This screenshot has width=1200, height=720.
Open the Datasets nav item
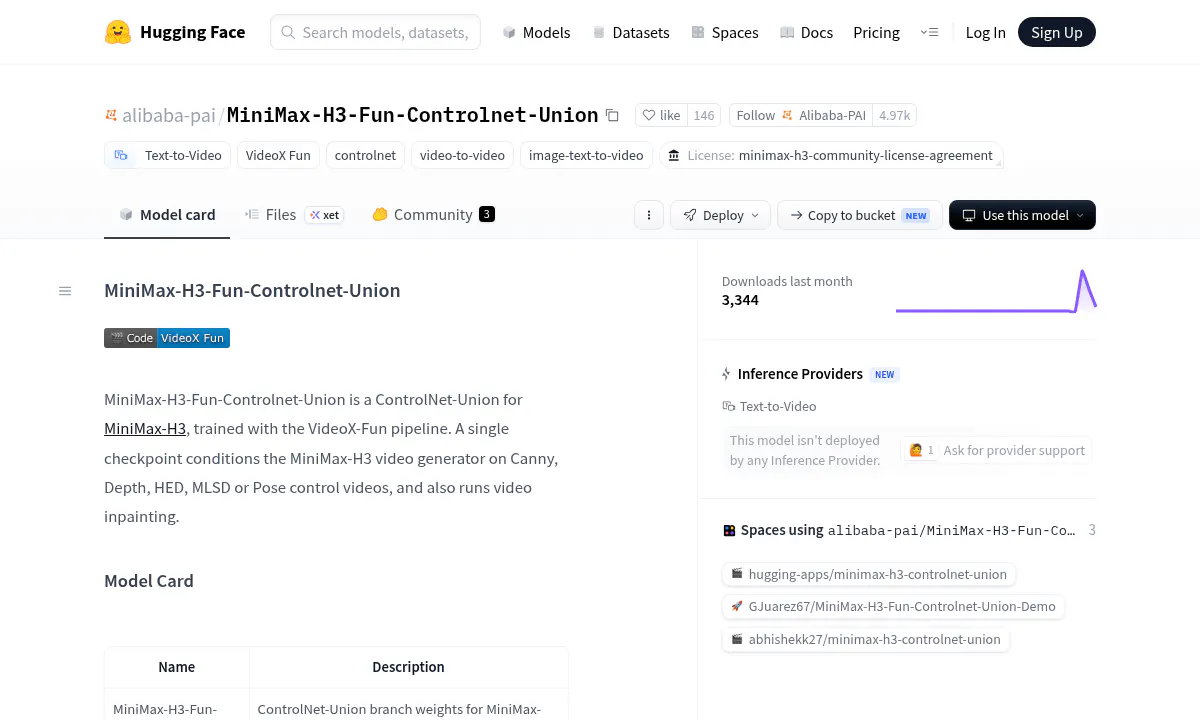(630, 32)
